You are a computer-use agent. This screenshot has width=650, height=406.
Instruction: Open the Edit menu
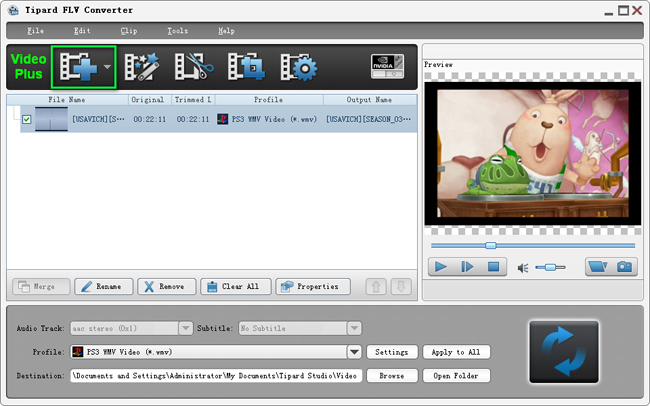pyautogui.click(x=82, y=31)
